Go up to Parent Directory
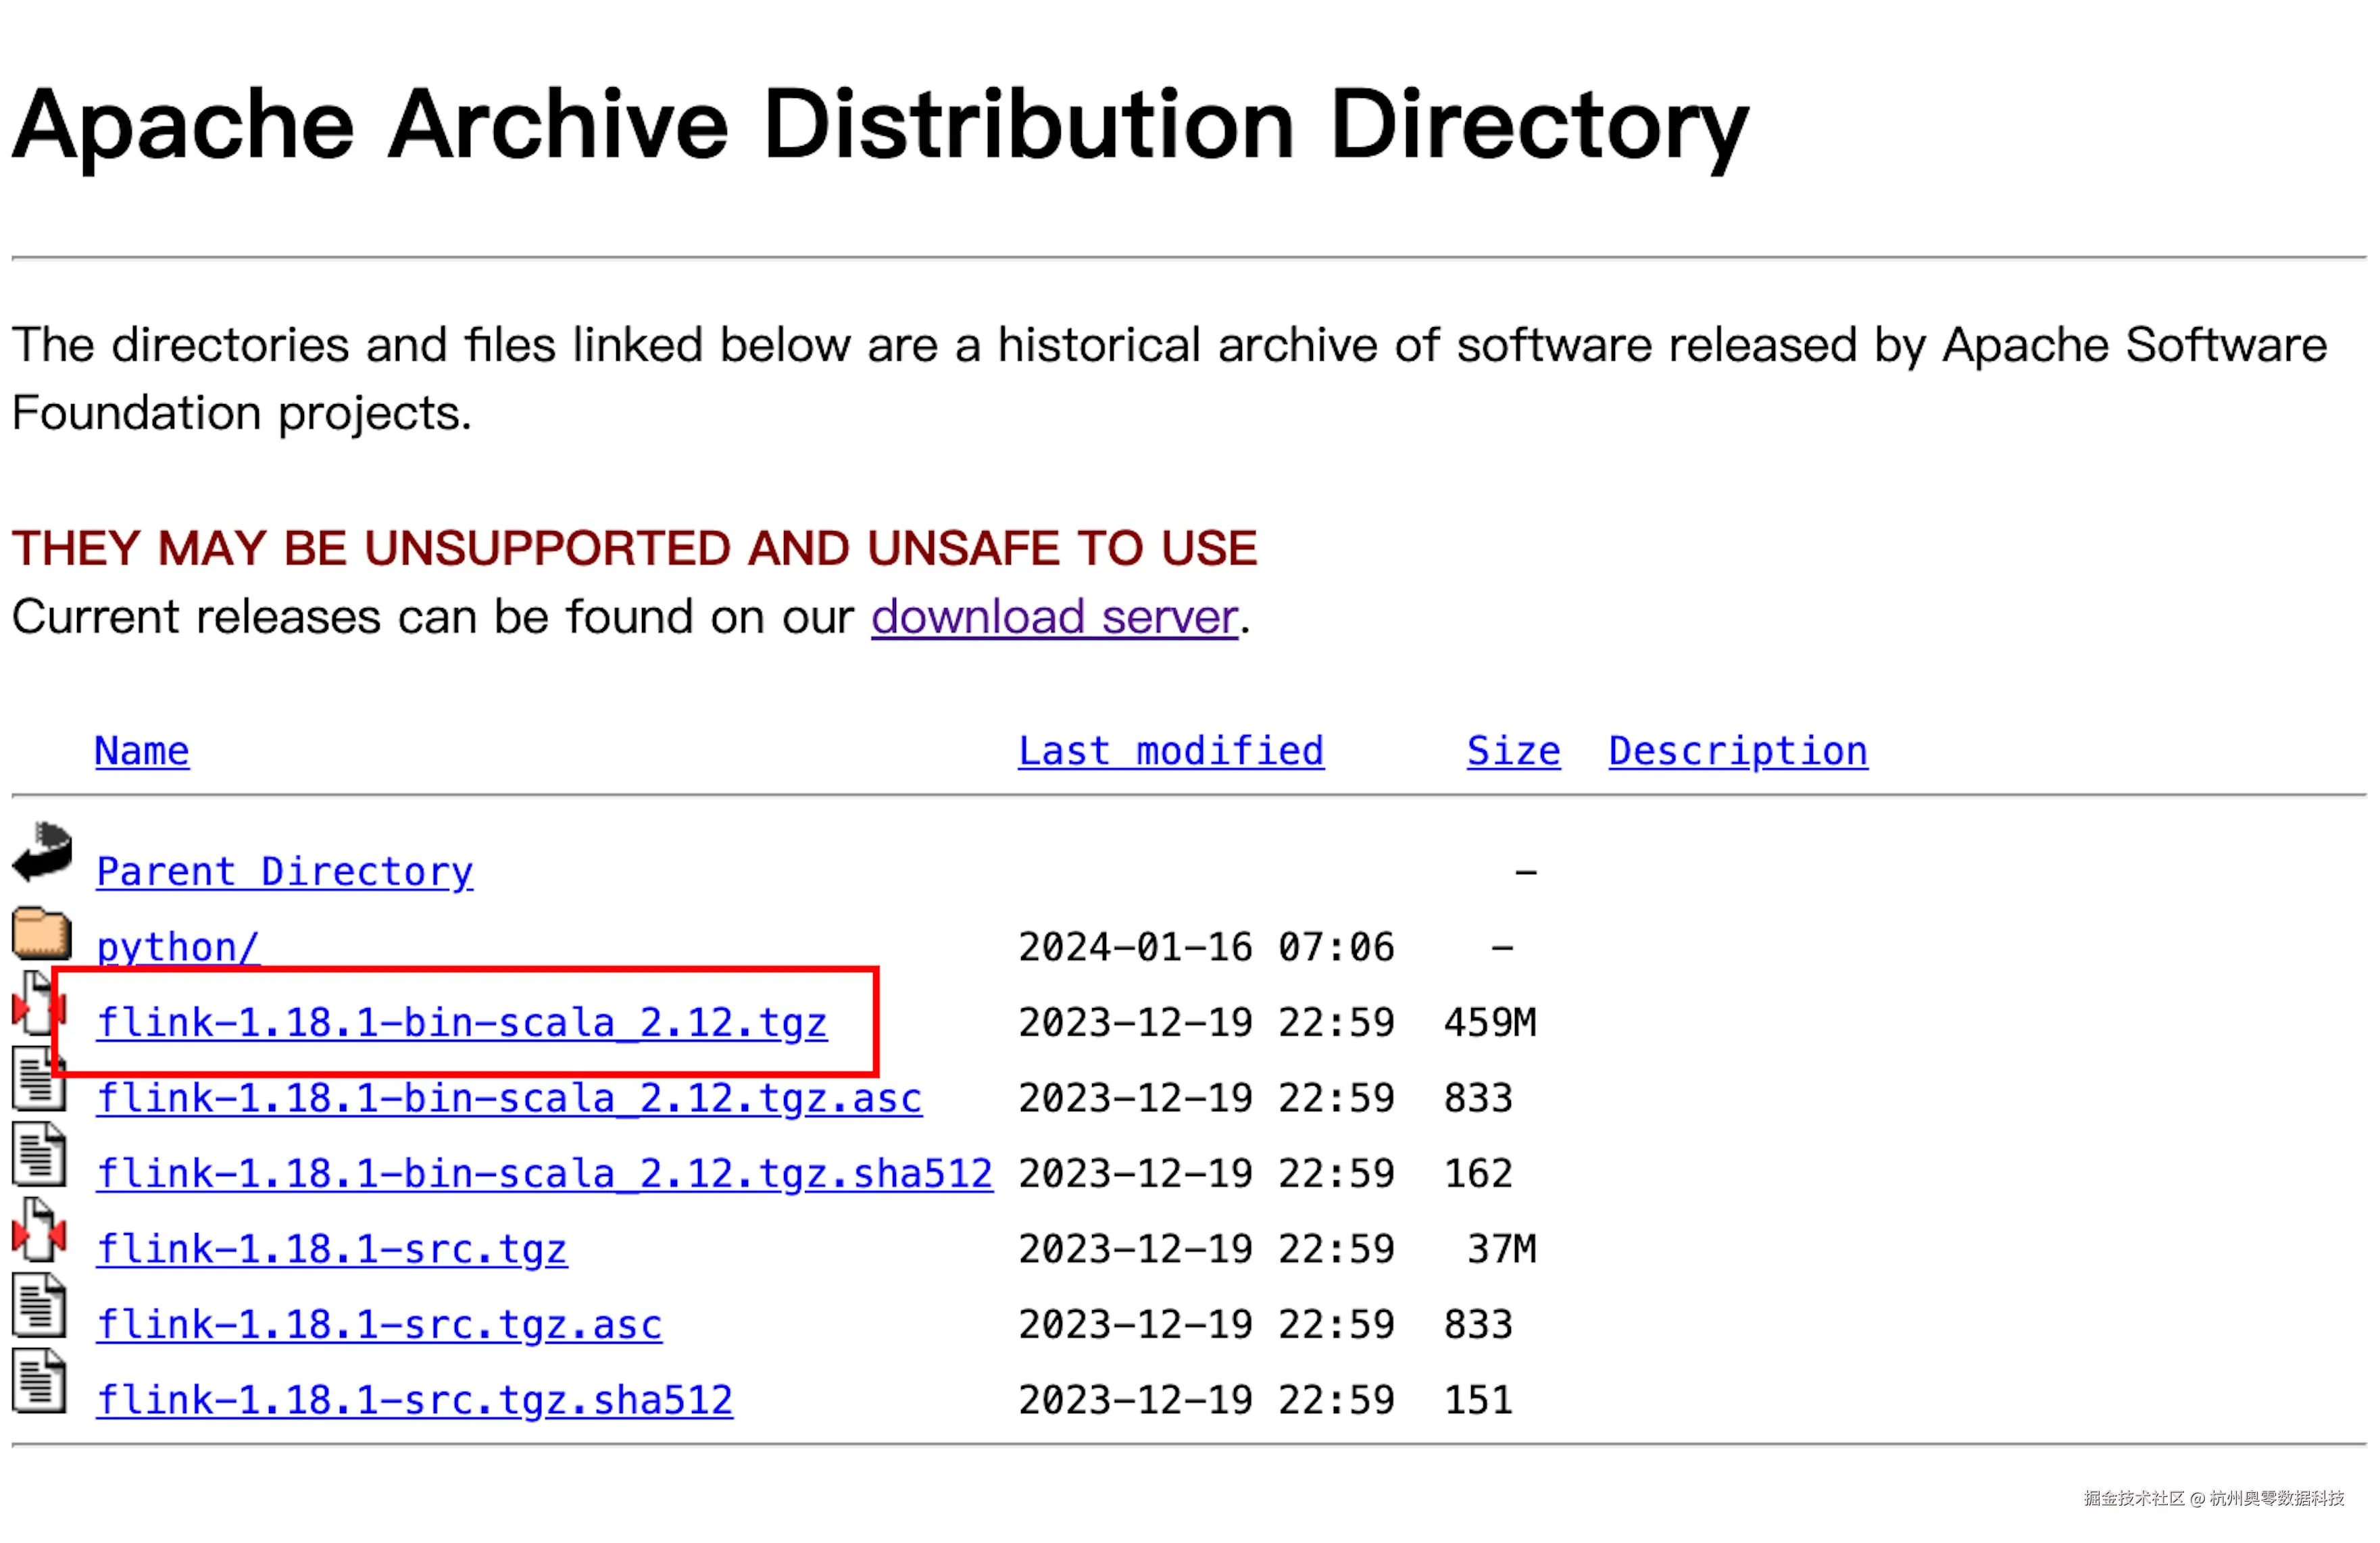Screen dimensions: 2380x1543 click(x=285, y=872)
